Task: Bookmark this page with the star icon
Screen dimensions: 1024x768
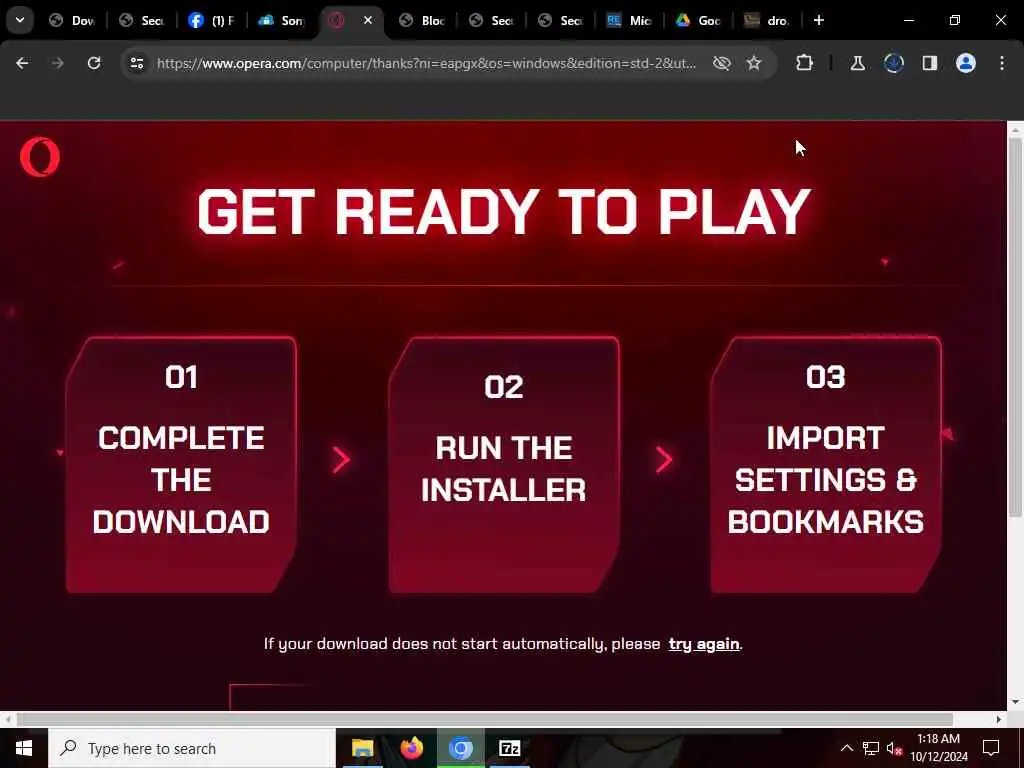Action: [x=754, y=63]
